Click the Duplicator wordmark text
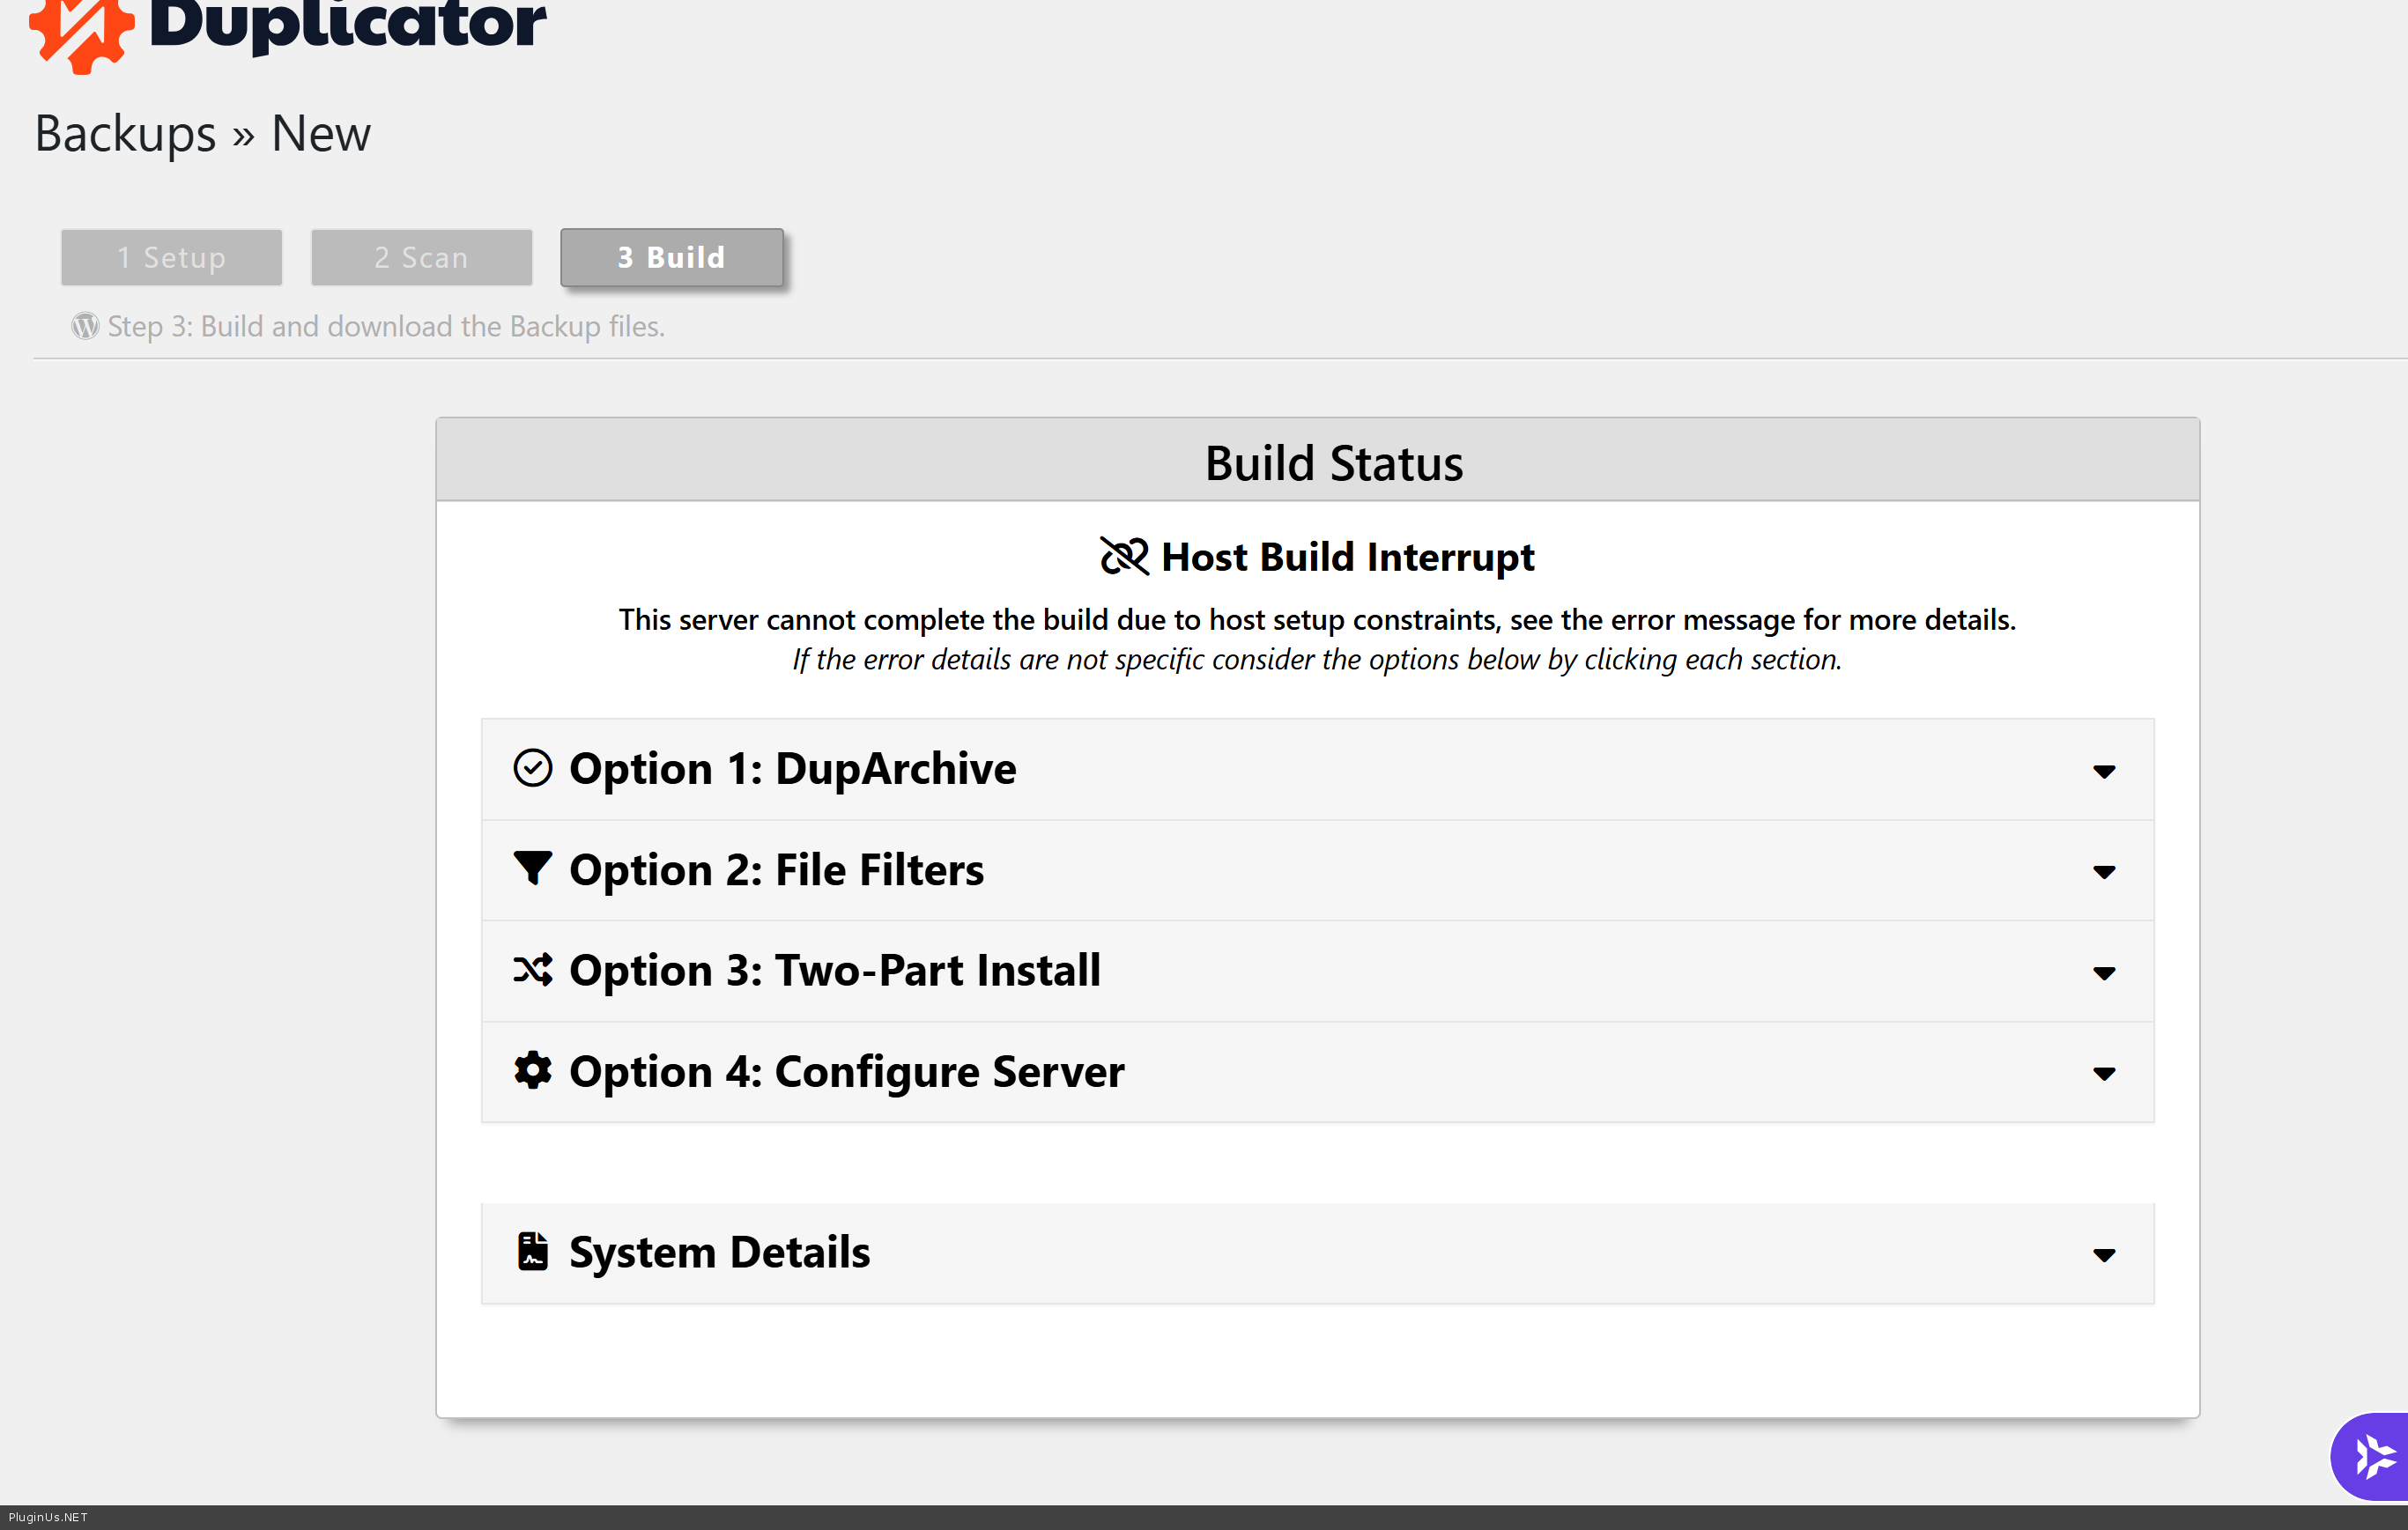 click(x=347, y=24)
